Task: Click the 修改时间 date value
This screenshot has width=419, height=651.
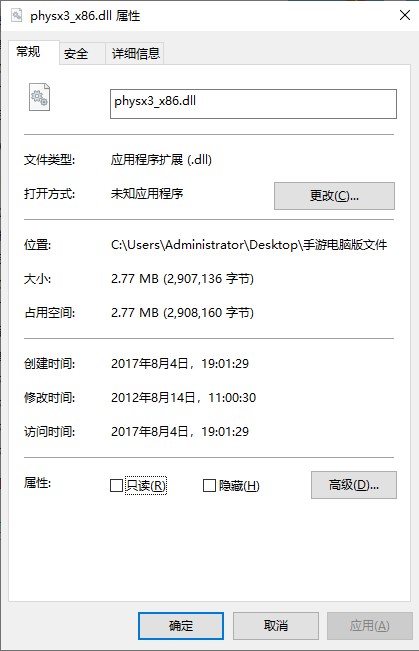Action: 183,398
